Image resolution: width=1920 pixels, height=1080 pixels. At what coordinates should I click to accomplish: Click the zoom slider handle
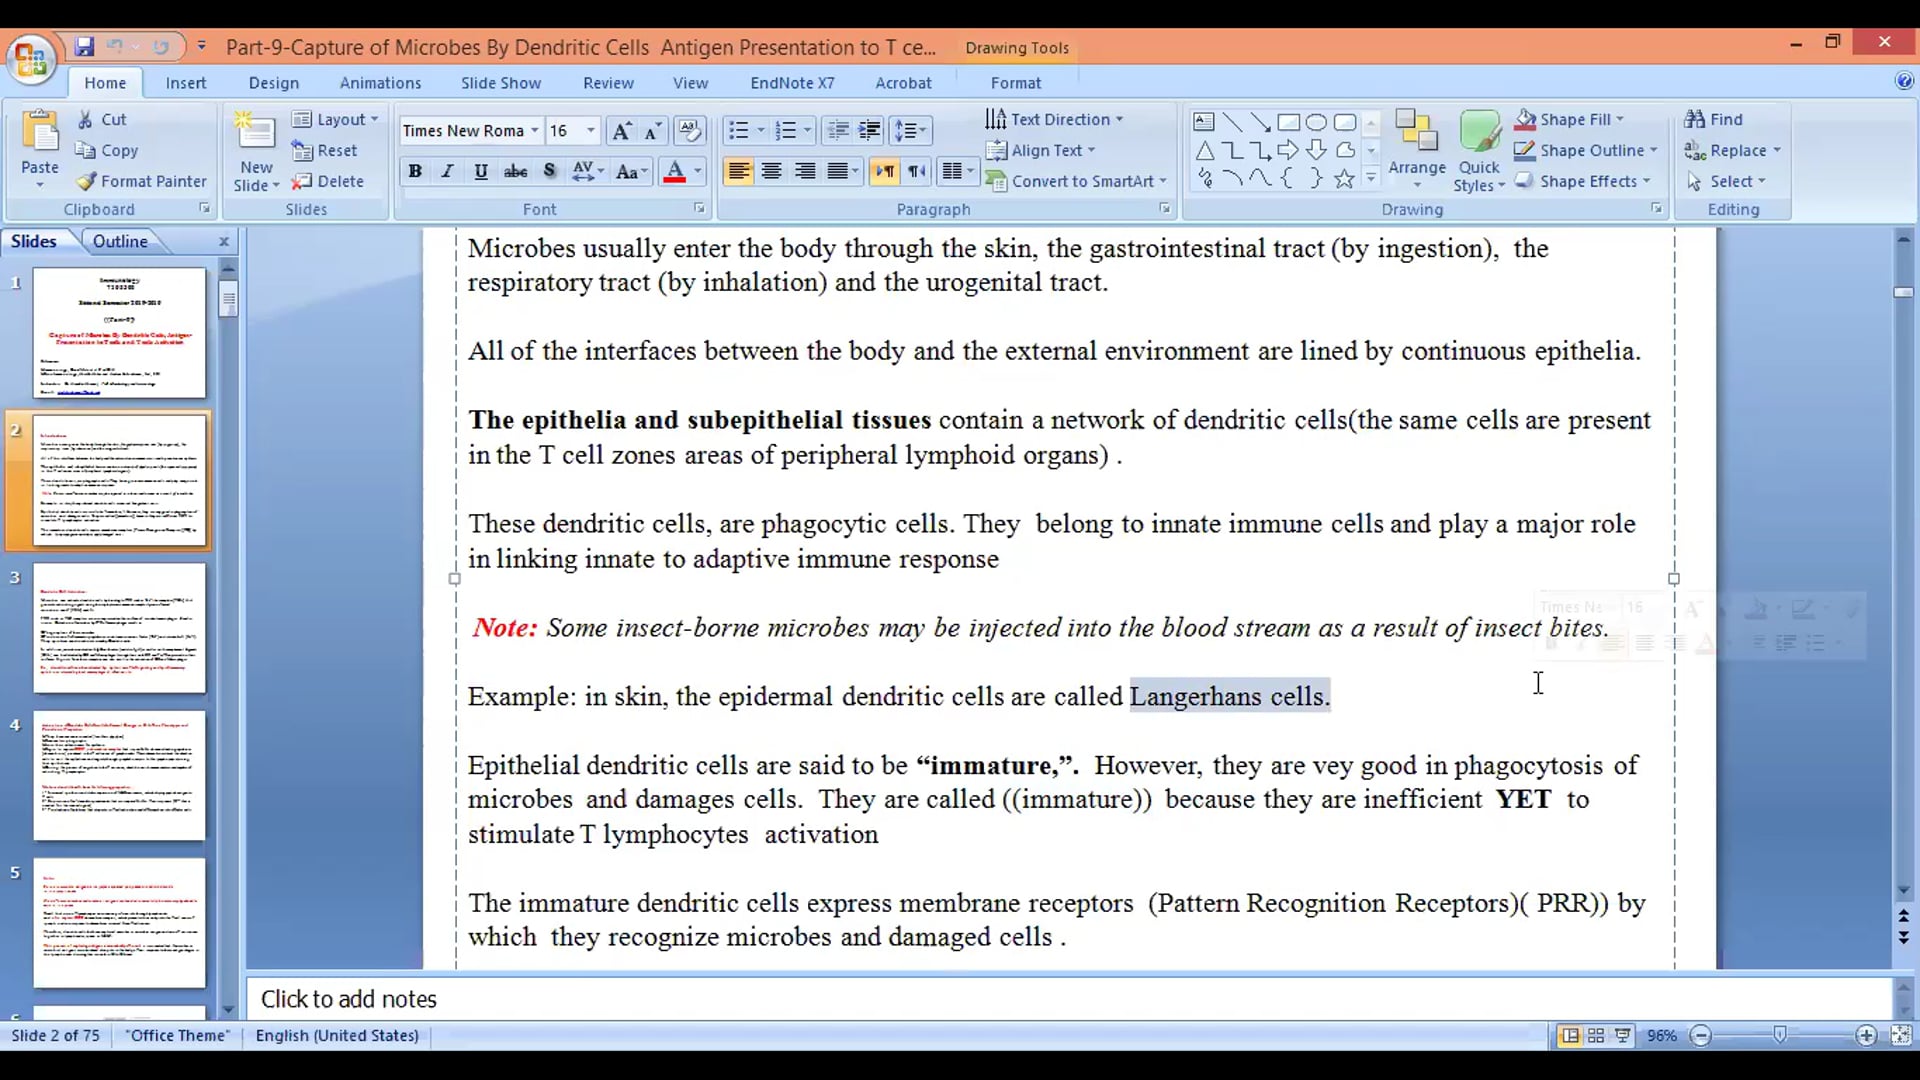click(1780, 1036)
